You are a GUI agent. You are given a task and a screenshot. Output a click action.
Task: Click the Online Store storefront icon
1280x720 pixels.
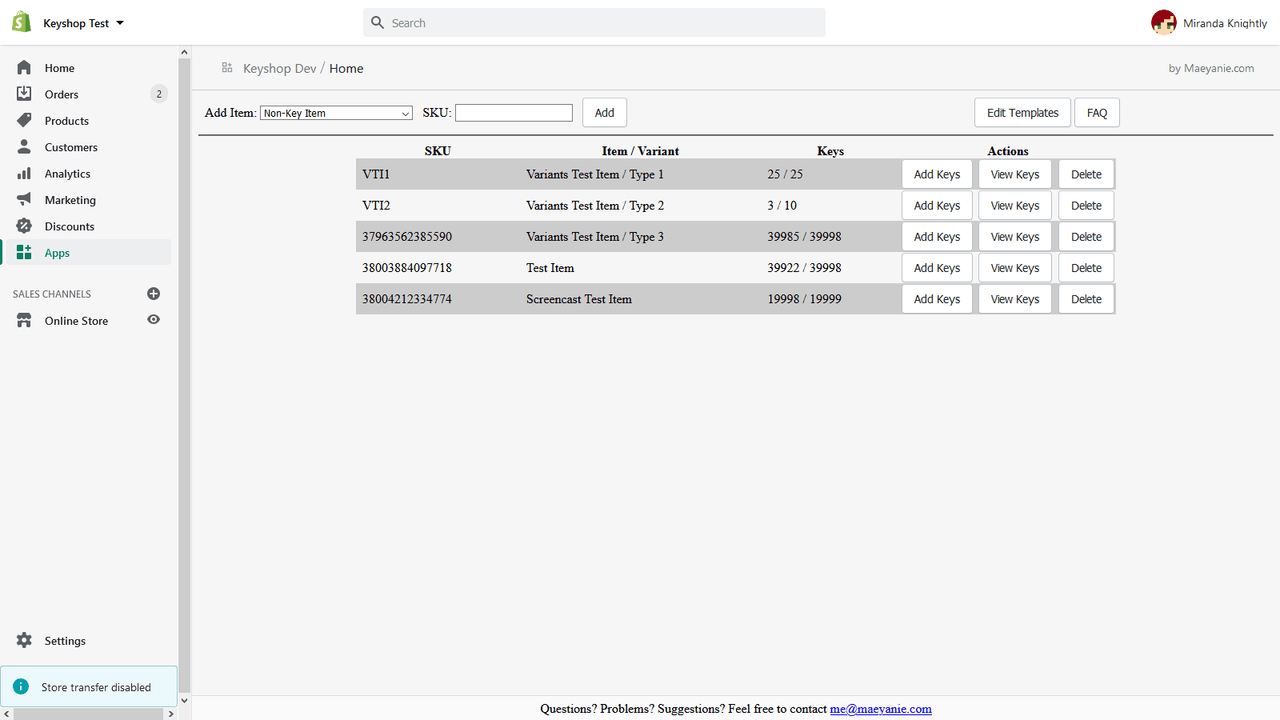[24, 321]
